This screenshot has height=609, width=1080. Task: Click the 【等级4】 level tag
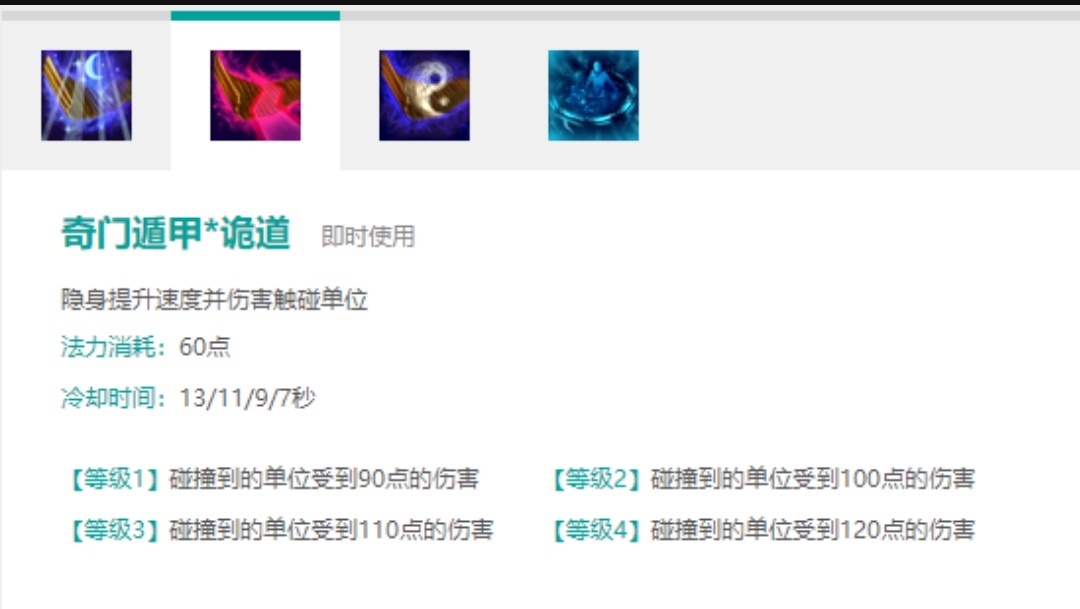click(597, 530)
